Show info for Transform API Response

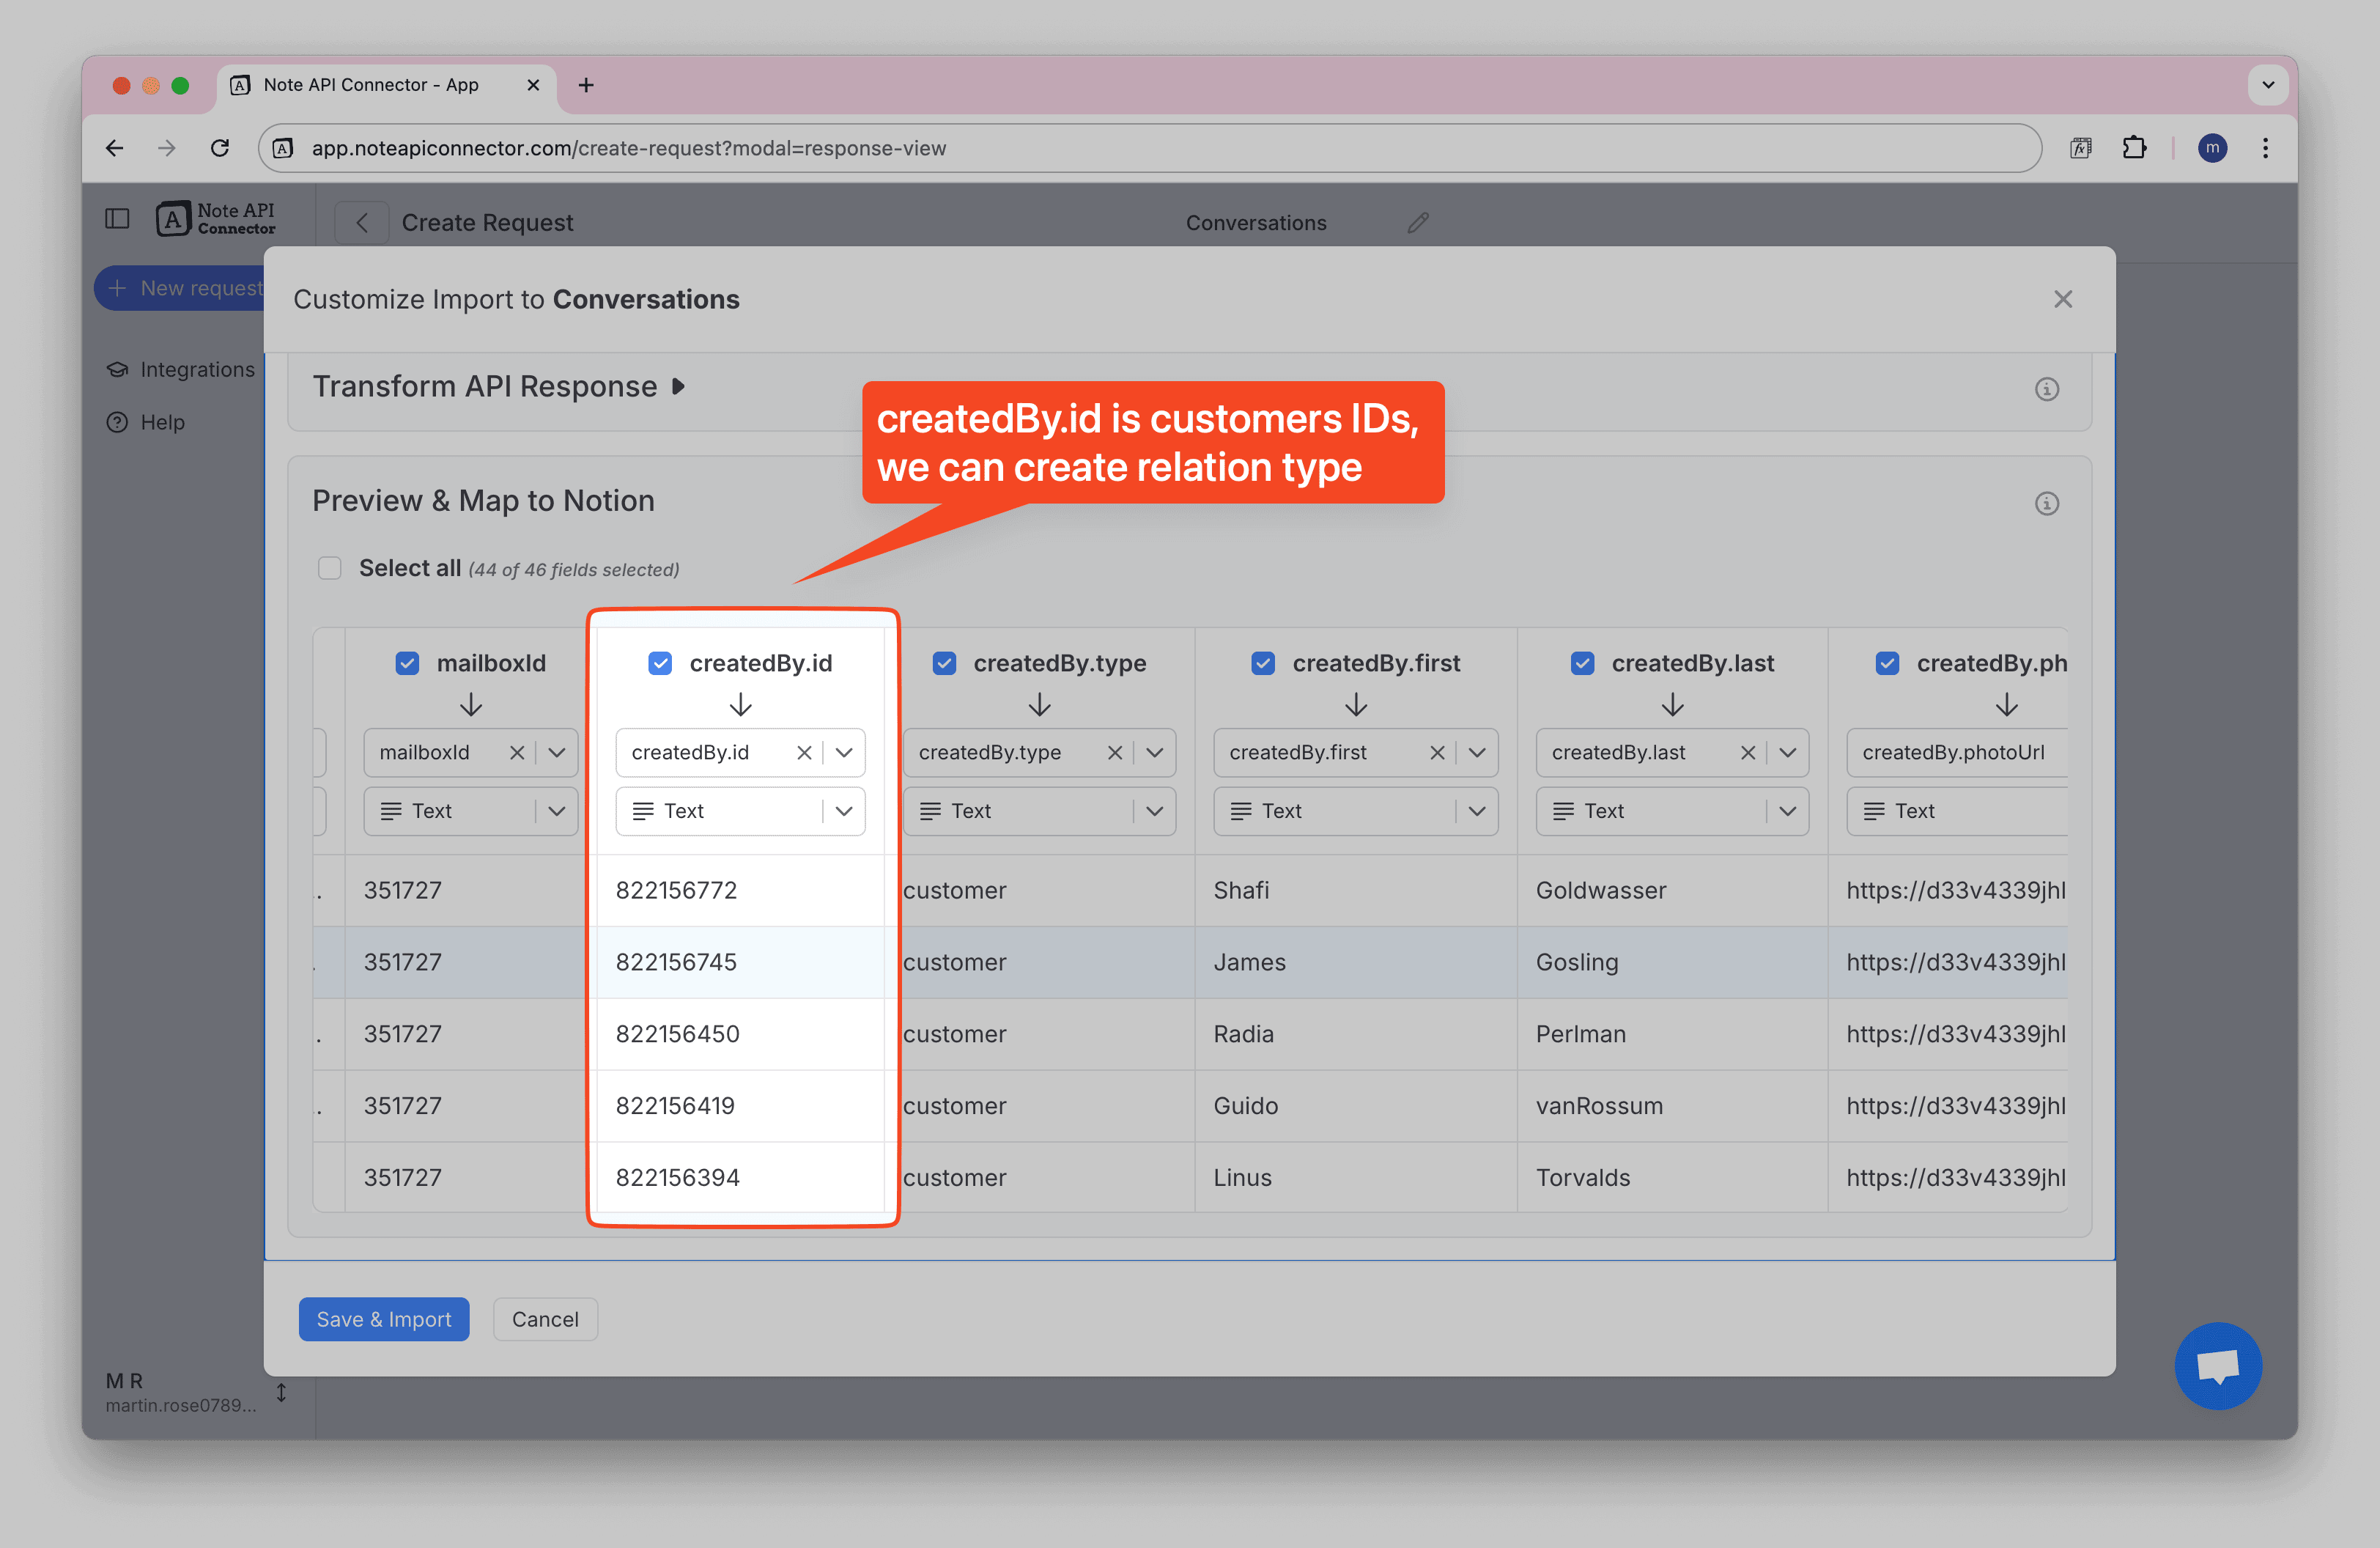2046,389
